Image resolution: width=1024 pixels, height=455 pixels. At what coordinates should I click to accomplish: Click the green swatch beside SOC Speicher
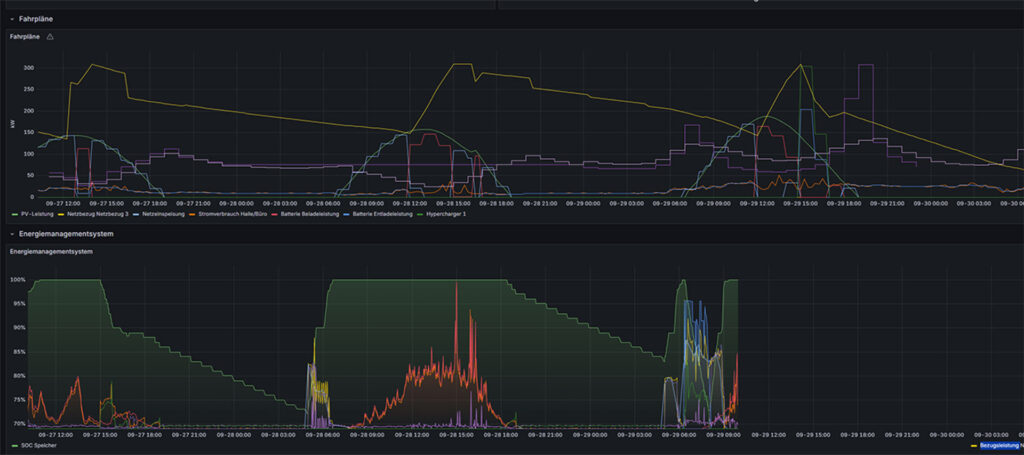13,445
